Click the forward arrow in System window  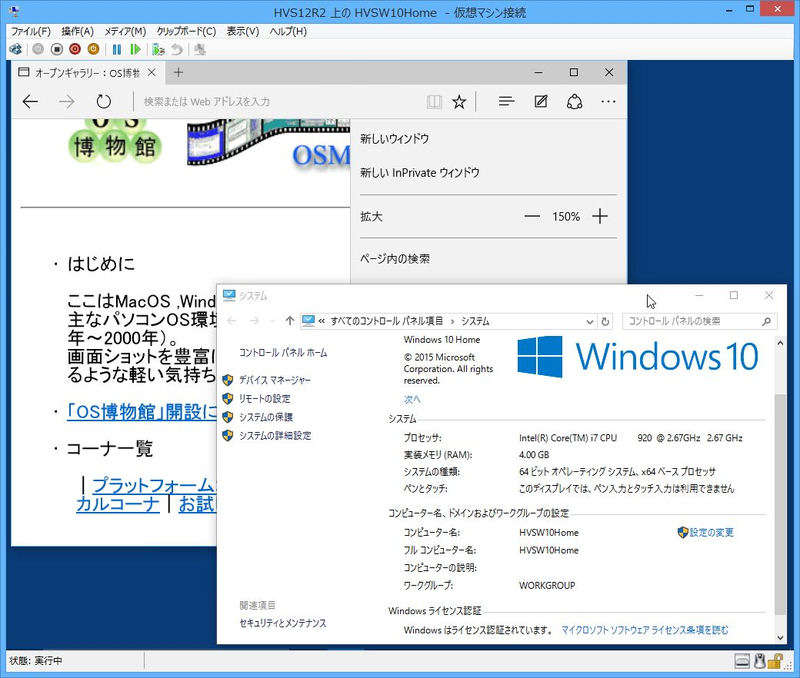point(255,321)
